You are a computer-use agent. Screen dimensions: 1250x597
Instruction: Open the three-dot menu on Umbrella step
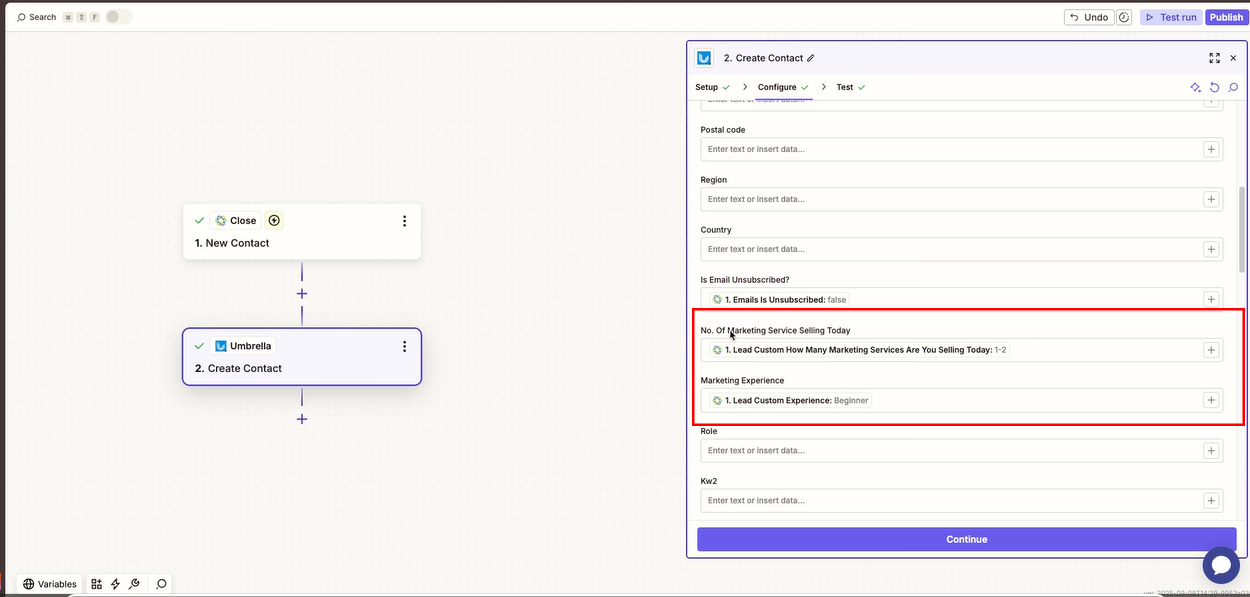[x=404, y=346]
